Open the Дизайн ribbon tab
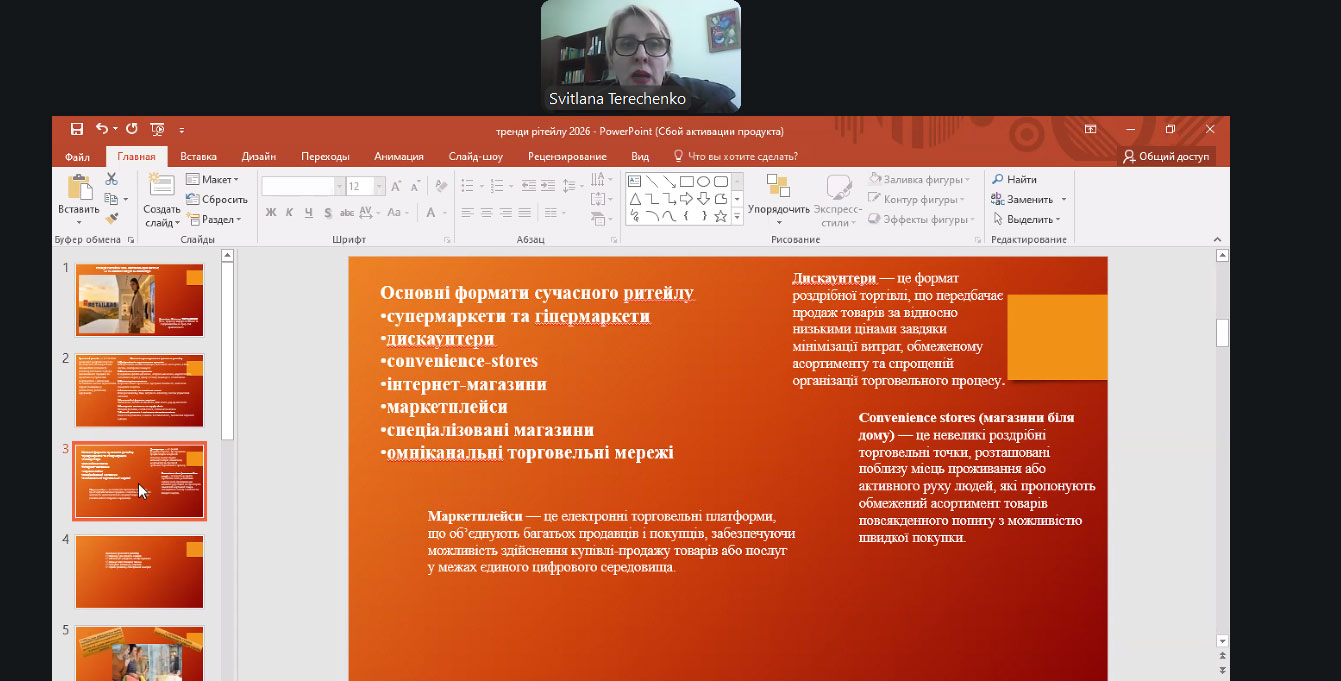 point(258,156)
